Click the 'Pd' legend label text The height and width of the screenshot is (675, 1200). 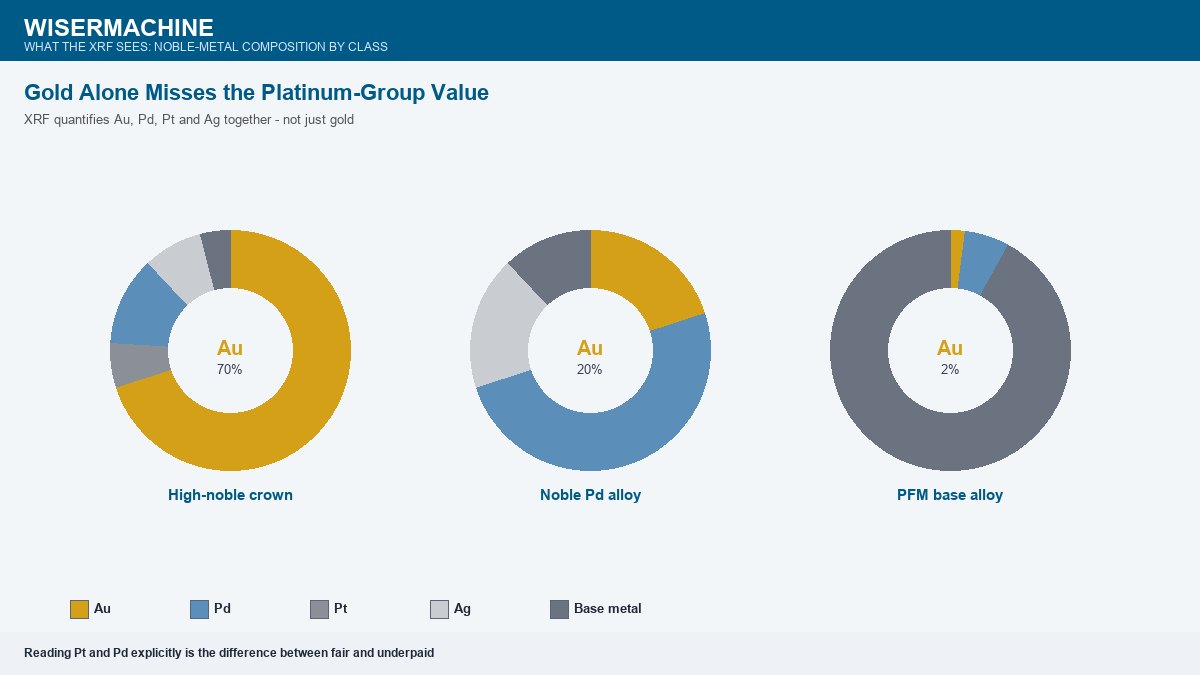[x=222, y=609]
